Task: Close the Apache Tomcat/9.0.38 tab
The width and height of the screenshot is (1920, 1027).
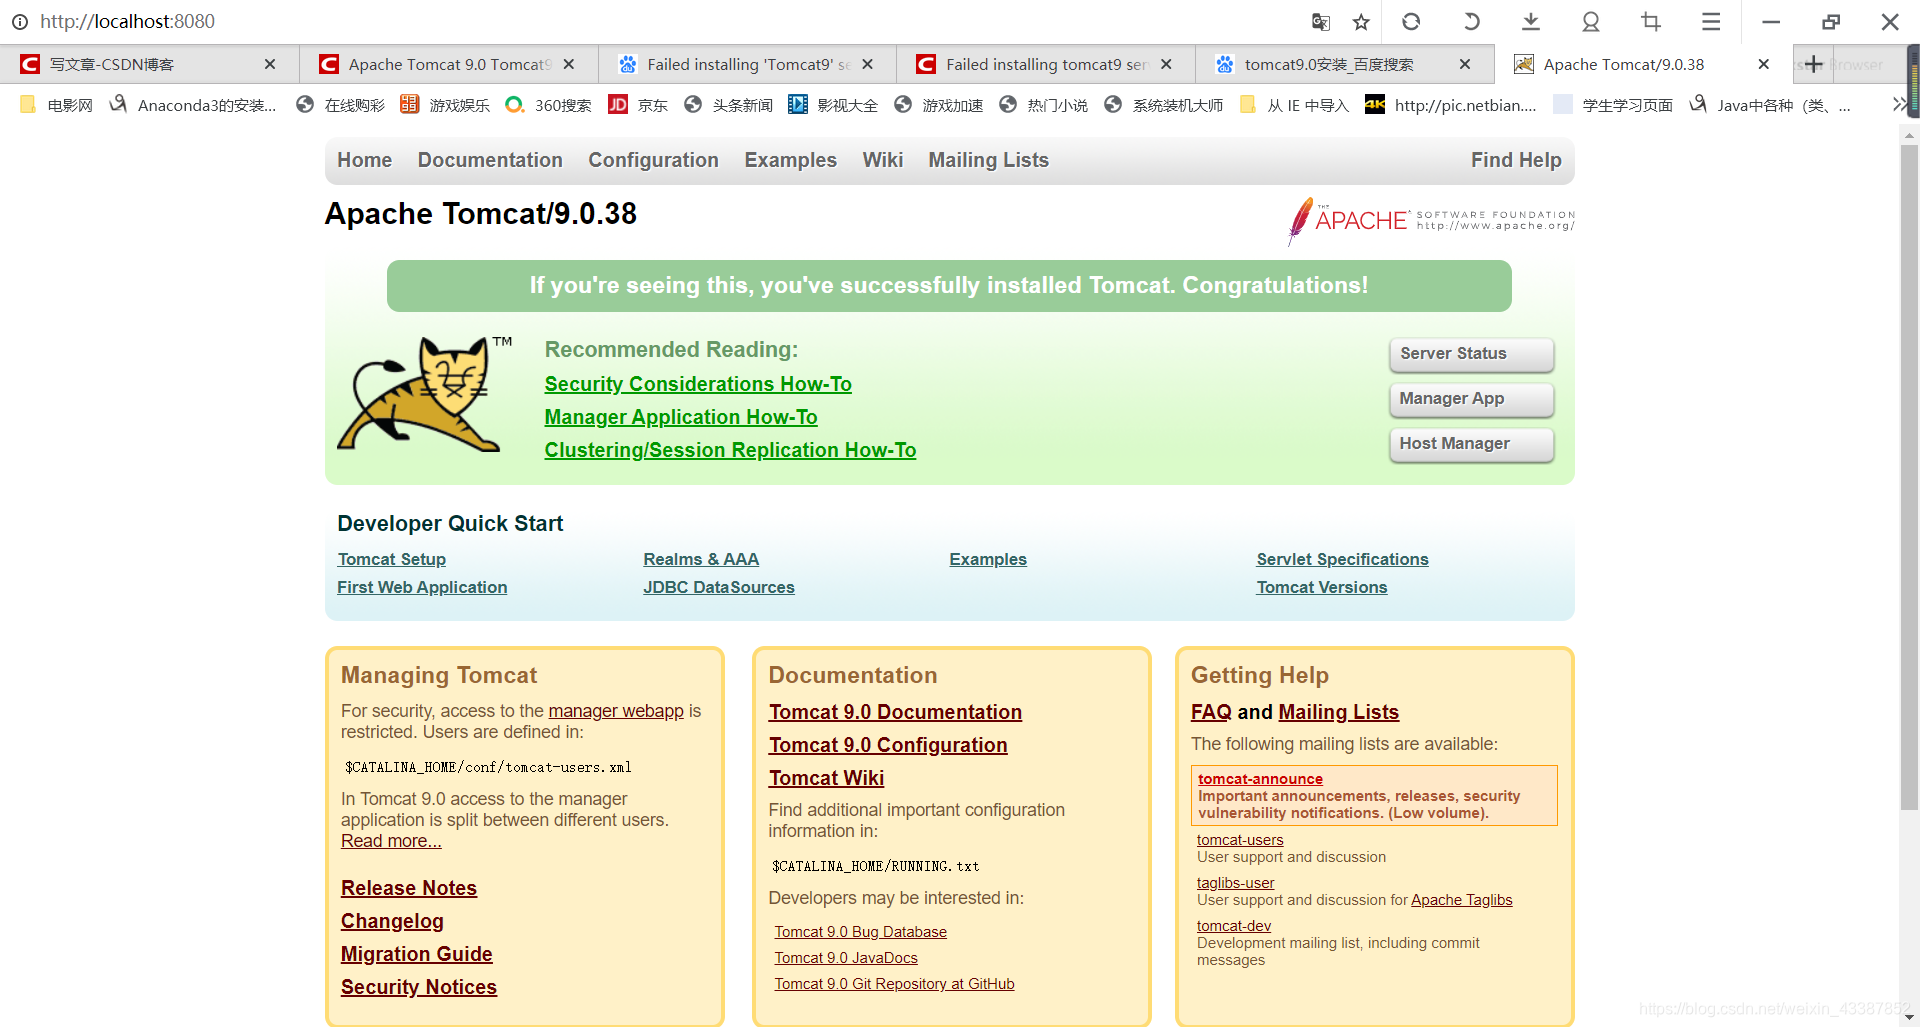Action: [x=1764, y=64]
